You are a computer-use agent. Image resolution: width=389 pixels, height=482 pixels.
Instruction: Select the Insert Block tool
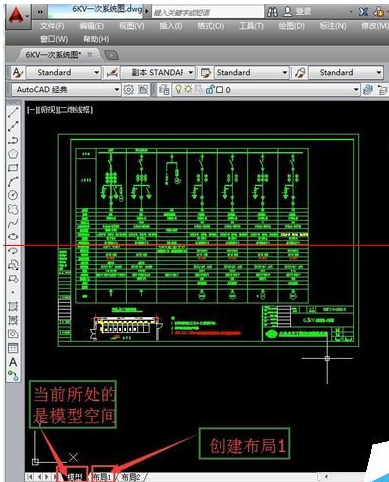coord(13,265)
